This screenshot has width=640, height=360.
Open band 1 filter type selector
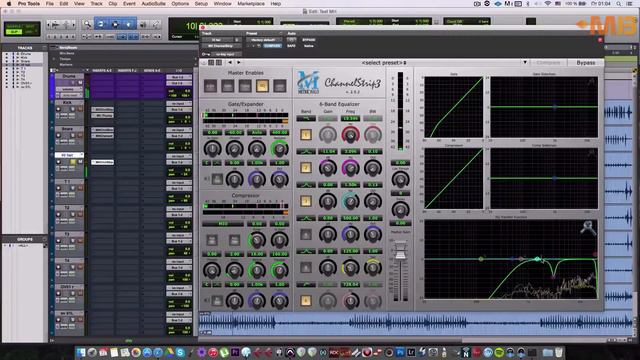(x=306, y=118)
